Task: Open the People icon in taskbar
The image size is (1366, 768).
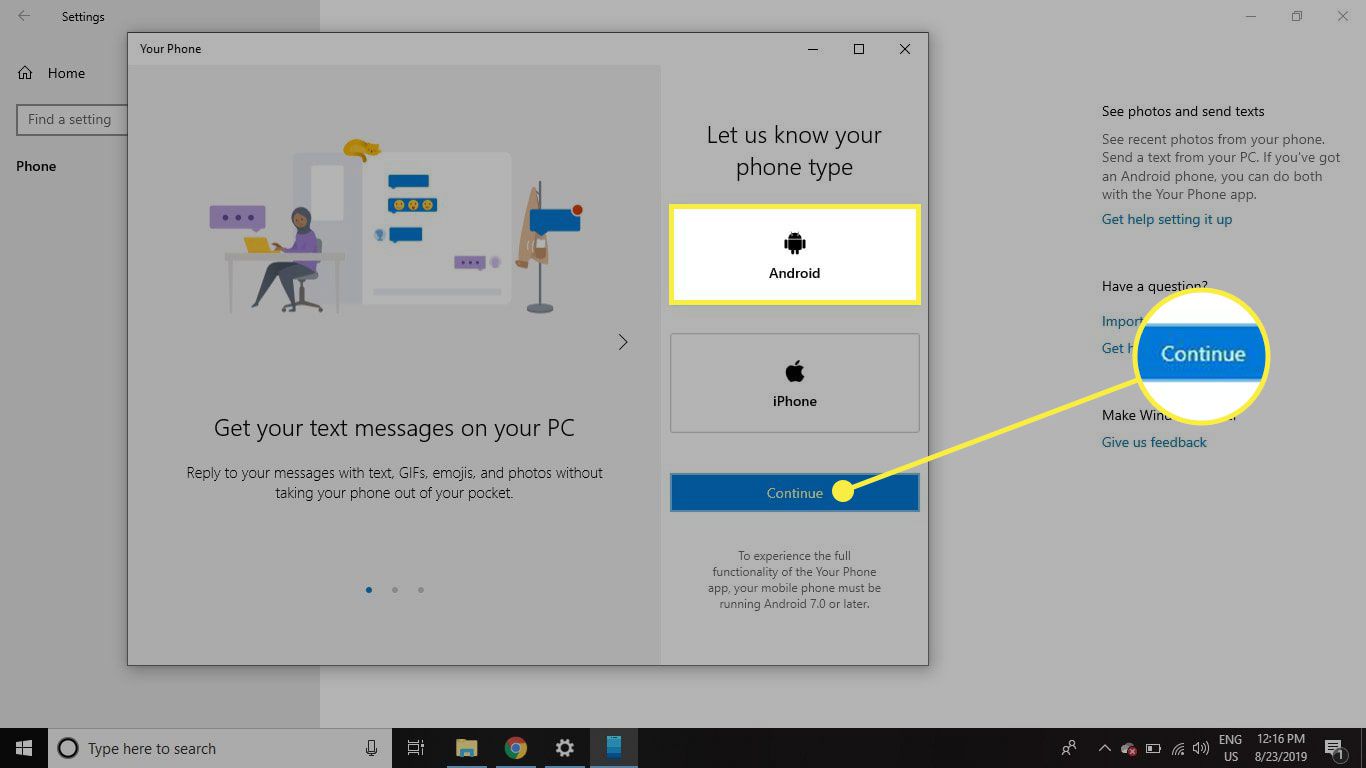Action: point(1069,748)
